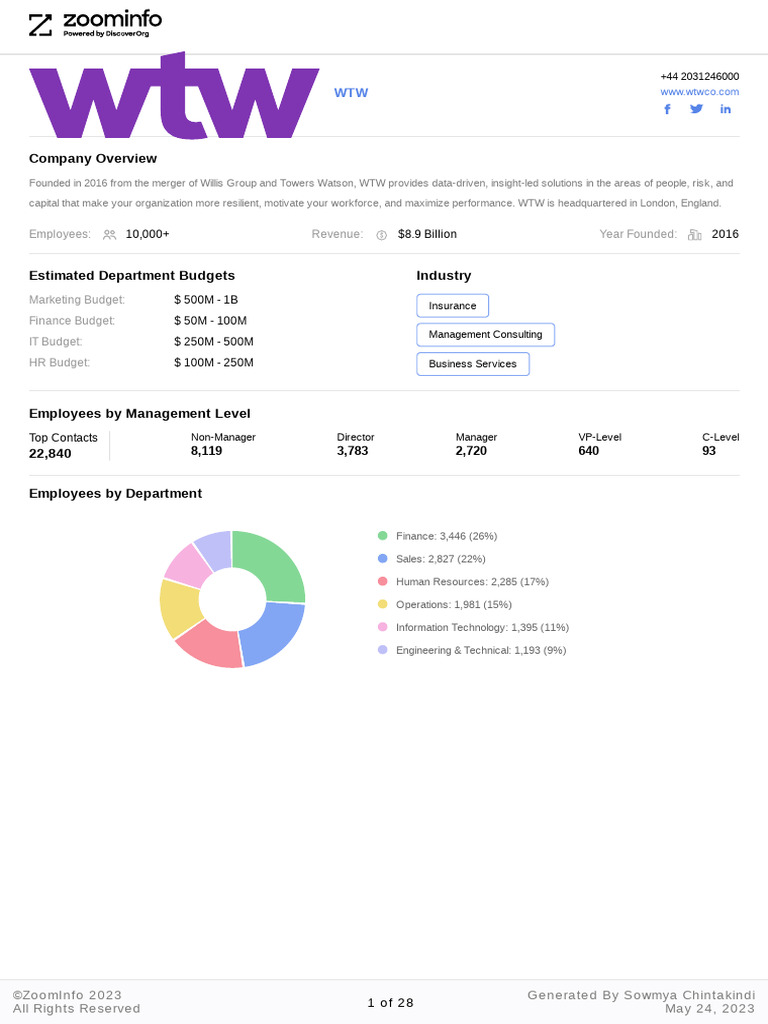Select the Insurance industry tag

pyautogui.click(x=453, y=306)
